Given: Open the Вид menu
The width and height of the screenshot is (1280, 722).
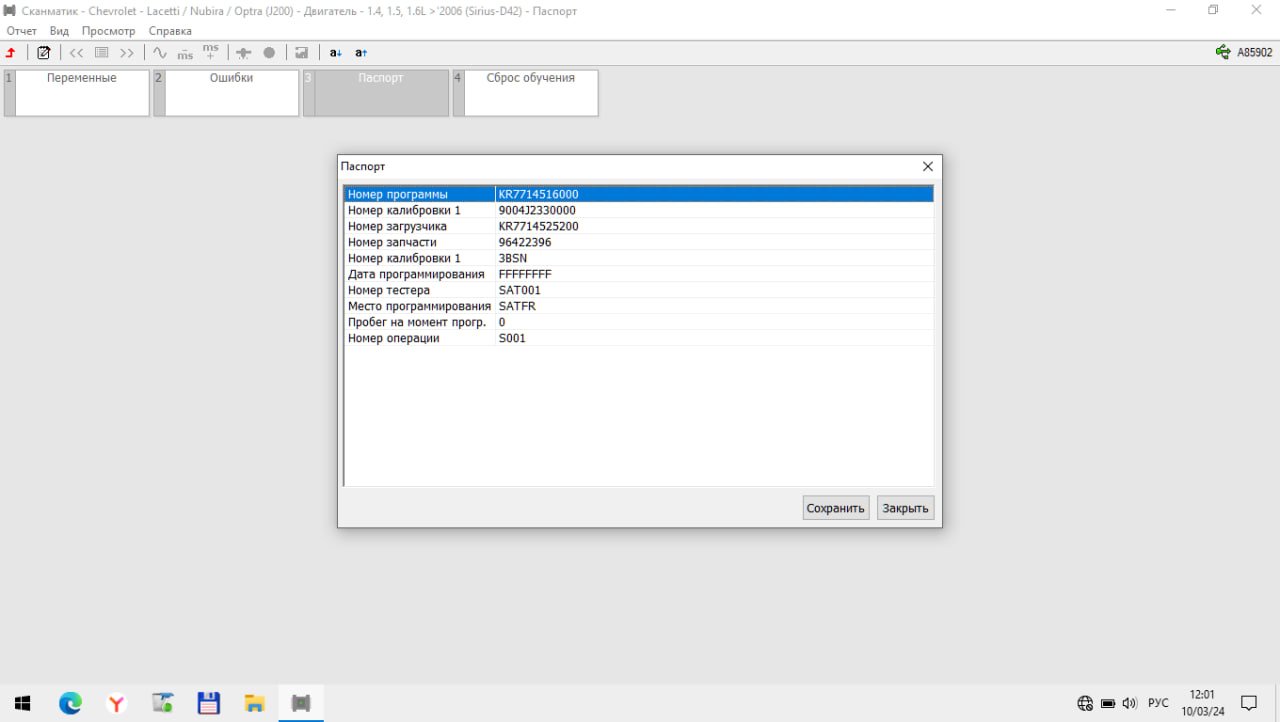Looking at the screenshot, I should coord(59,31).
